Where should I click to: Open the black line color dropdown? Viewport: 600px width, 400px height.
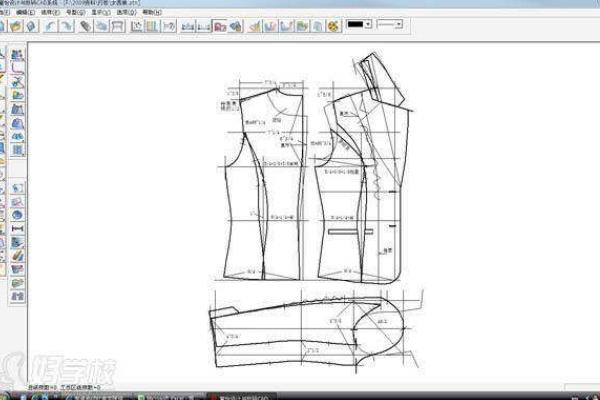click(x=369, y=23)
